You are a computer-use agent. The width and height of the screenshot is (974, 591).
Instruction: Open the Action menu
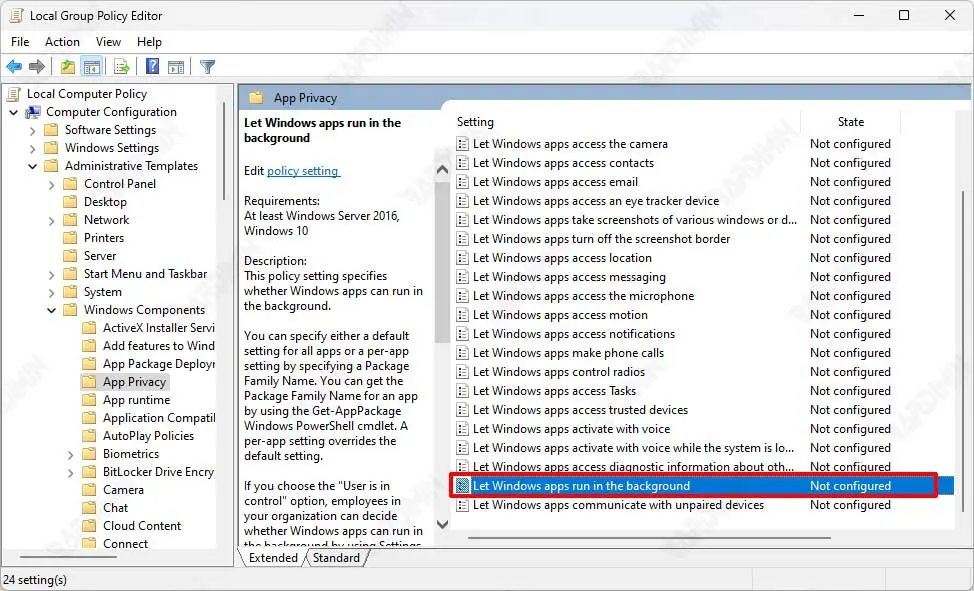[x=62, y=42]
